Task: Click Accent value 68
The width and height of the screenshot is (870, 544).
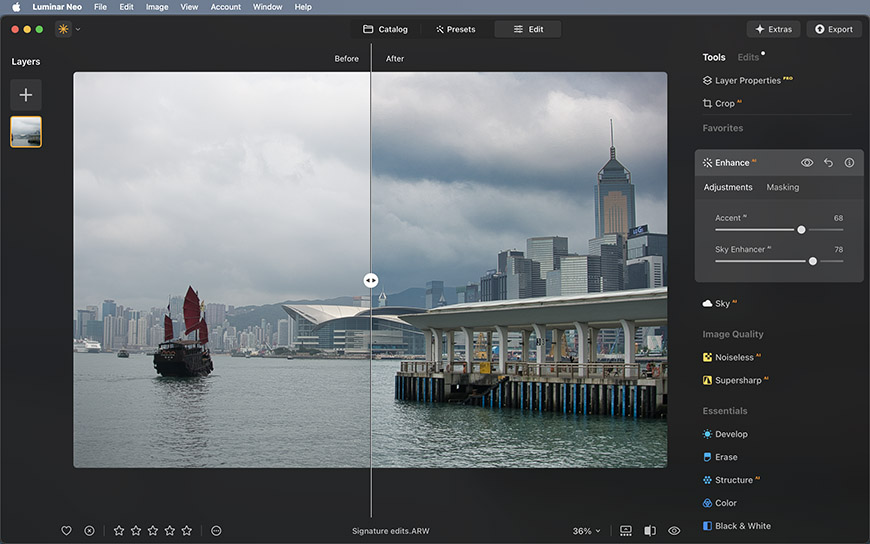Action: click(x=838, y=218)
